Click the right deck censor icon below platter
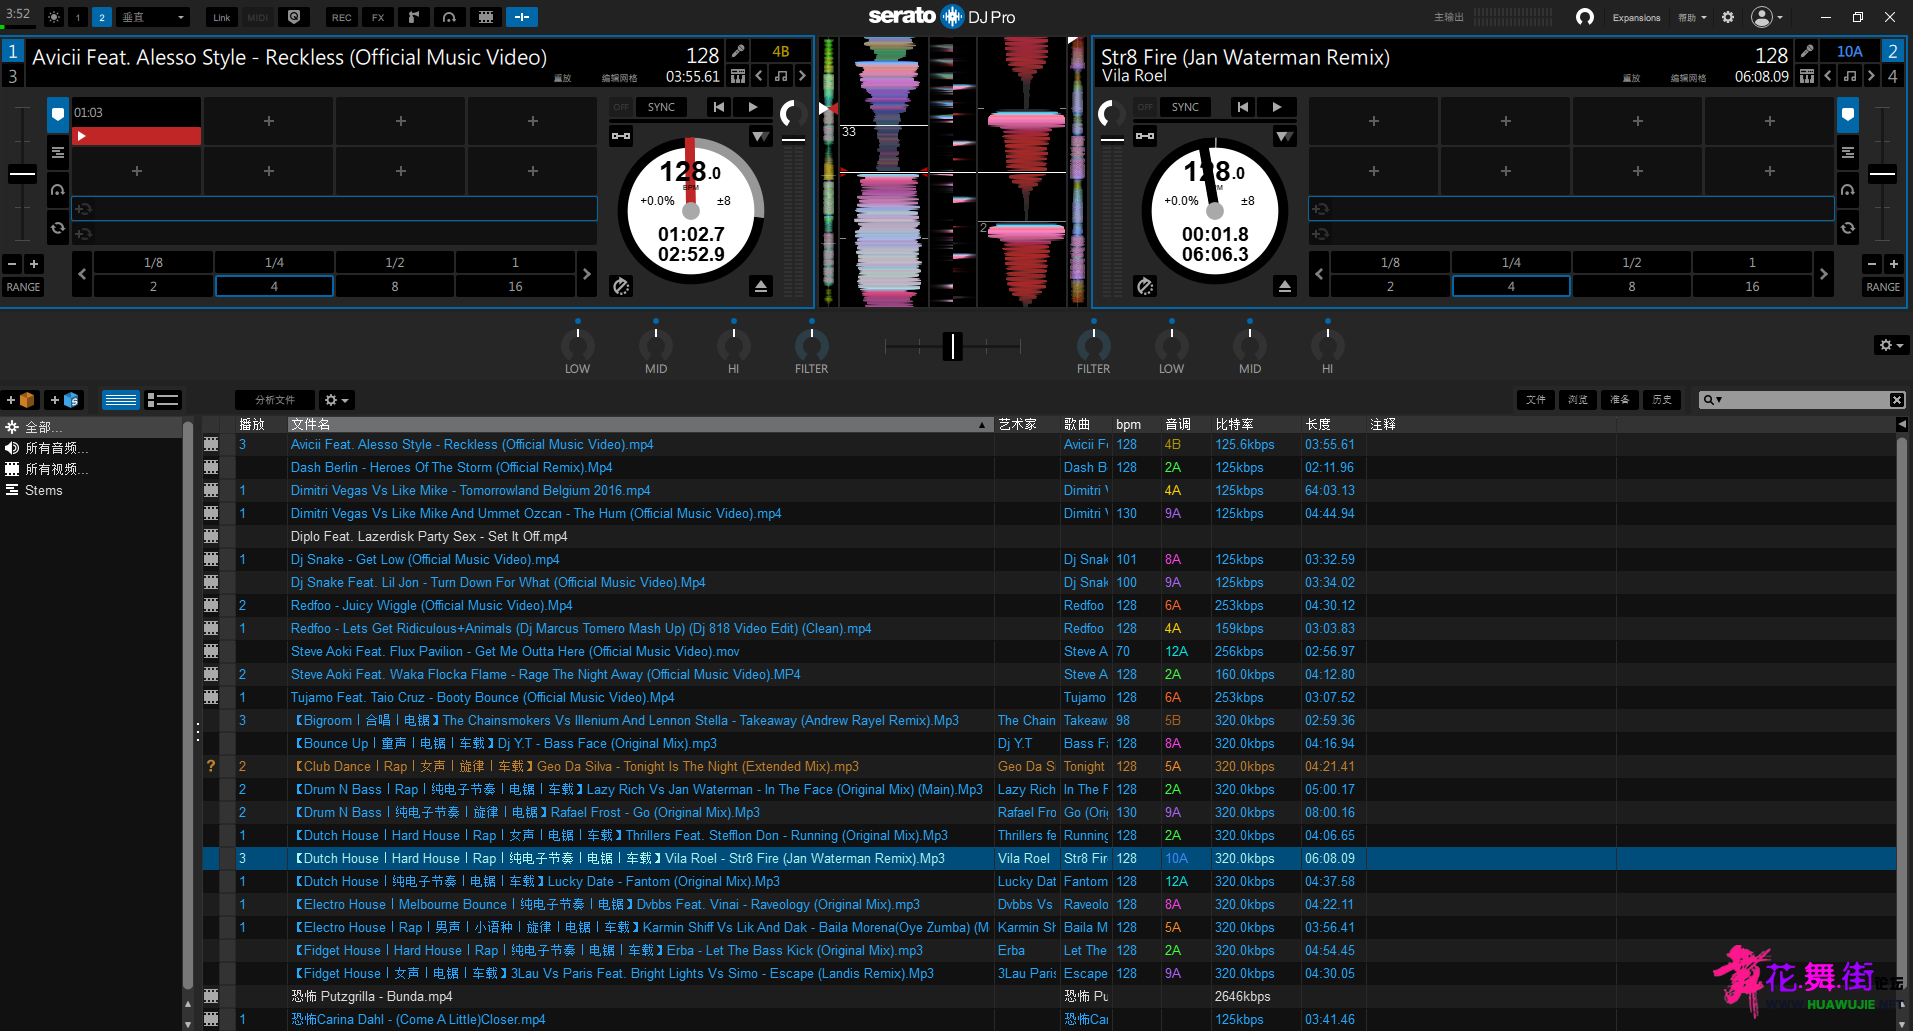Screen dimensions: 1913x1031 click(1145, 287)
